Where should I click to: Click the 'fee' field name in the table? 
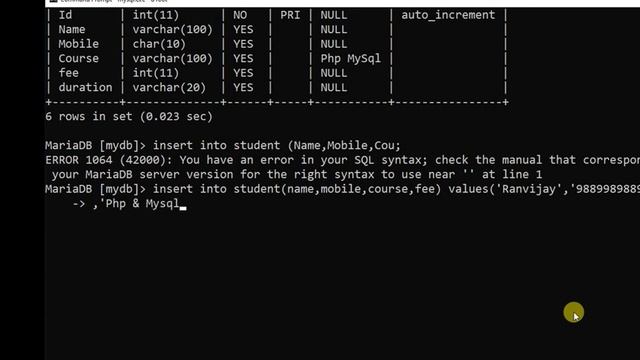(x=68, y=73)
